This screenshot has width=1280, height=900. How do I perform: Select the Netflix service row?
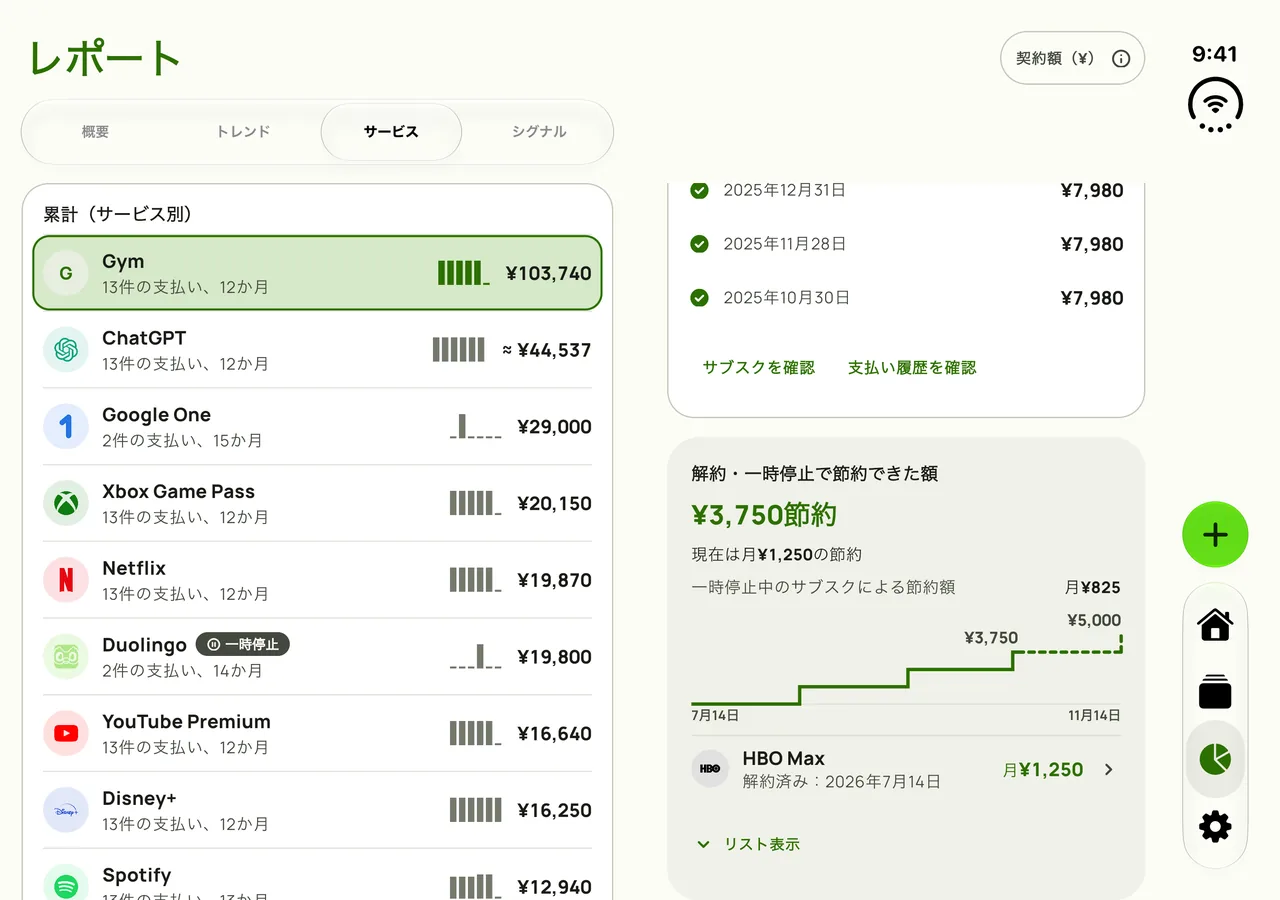pyautogui.click(x=317, y=580)
